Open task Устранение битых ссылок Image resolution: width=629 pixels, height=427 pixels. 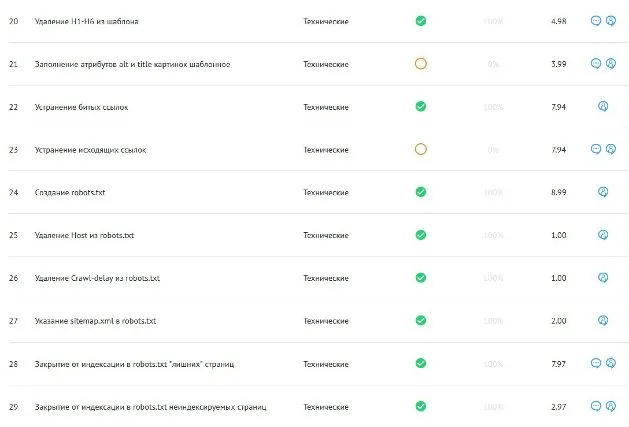(x=81, y=107)
